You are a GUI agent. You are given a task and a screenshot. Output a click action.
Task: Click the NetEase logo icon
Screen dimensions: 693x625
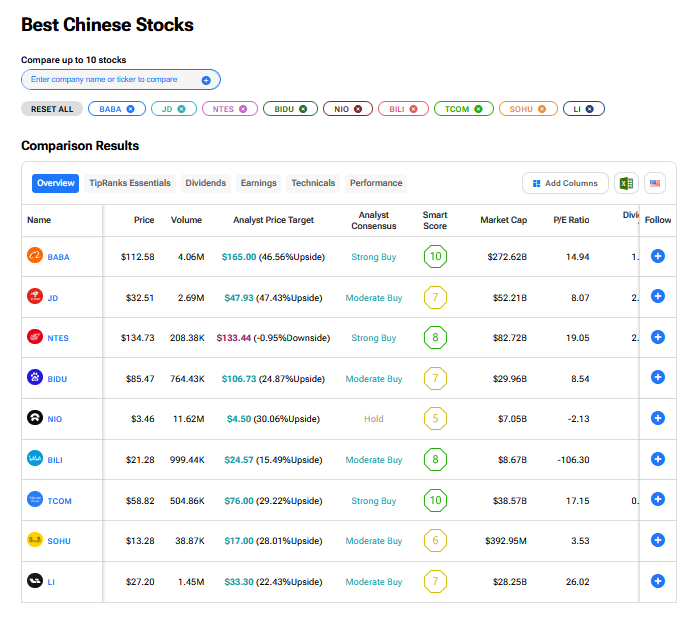[x=35, y=336]
